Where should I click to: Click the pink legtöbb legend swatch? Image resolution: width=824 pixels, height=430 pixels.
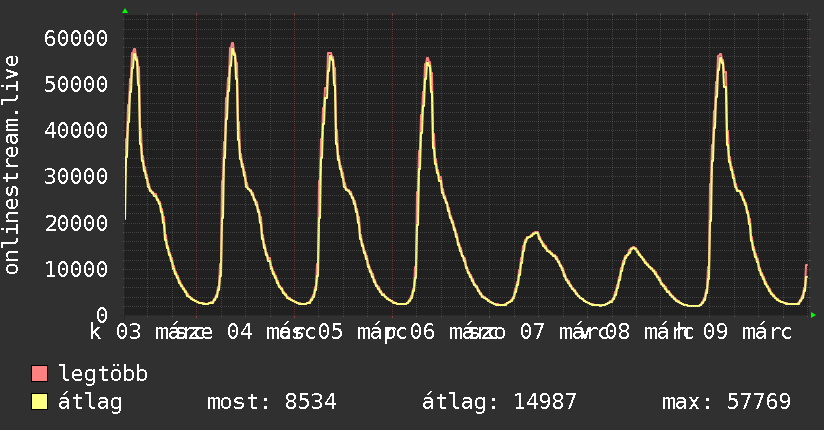click(39, 374)
